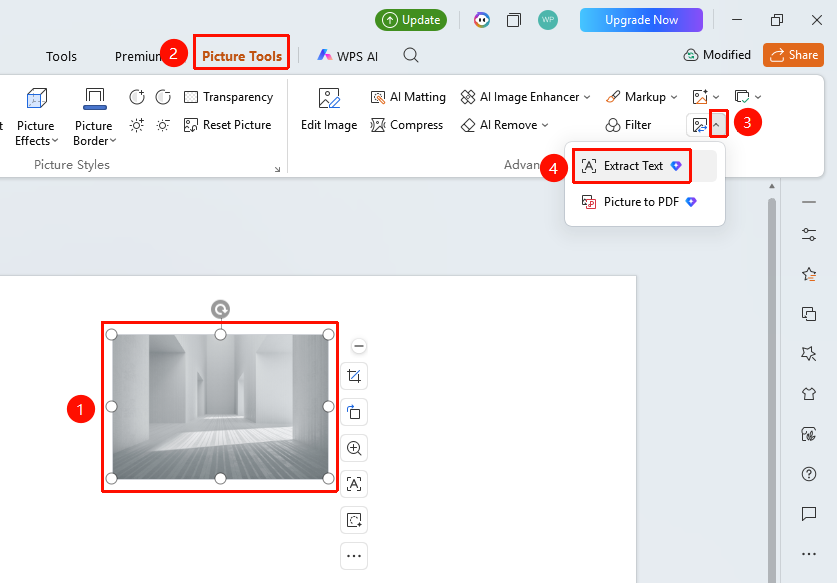The width and height of the screenshot is (837, 583).
Task: Open the three-dot menu beside the picture
Action: [x=354, y=556]
